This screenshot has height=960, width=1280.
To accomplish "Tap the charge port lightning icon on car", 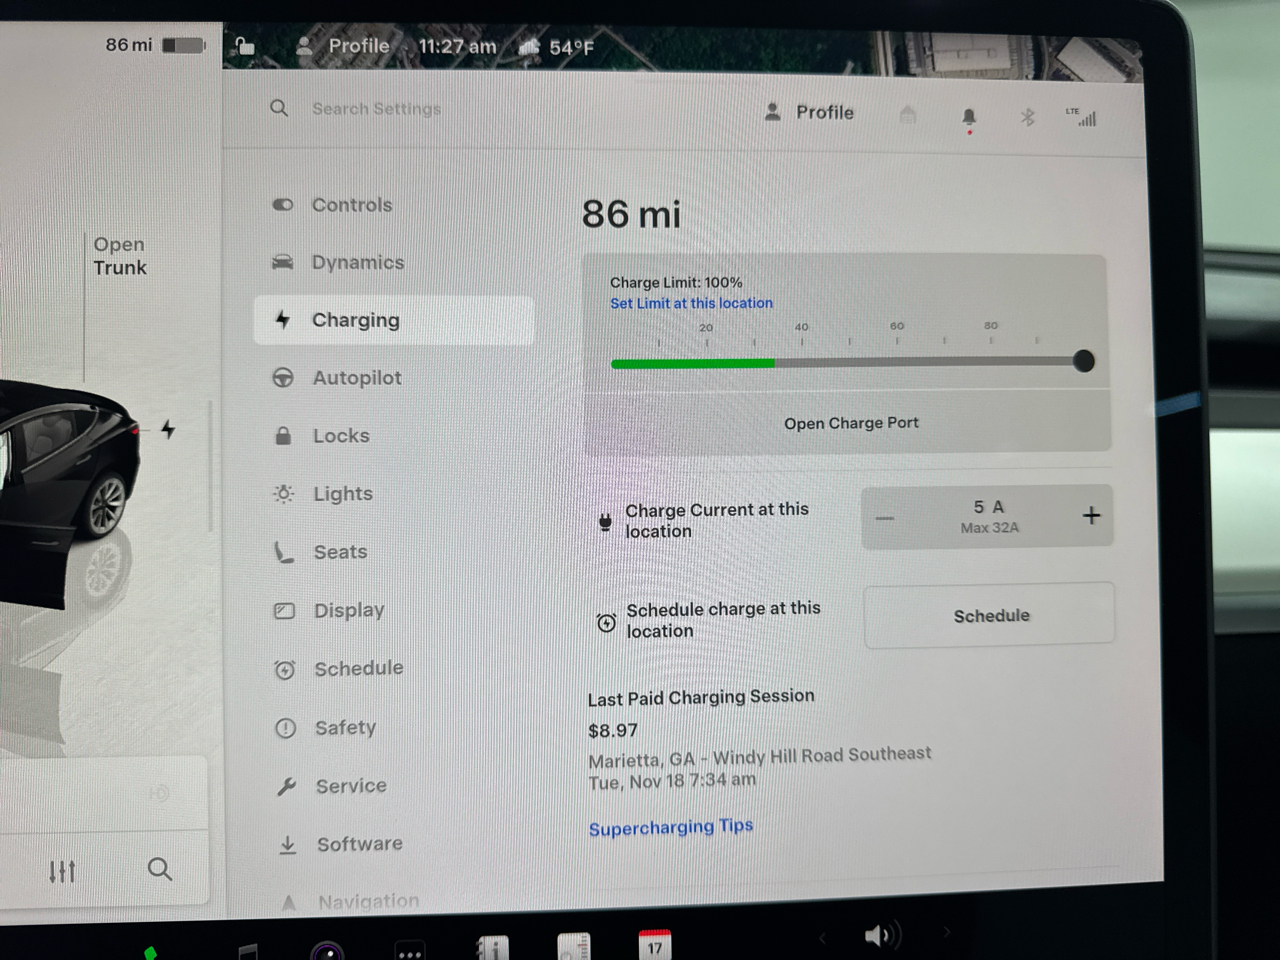I will click(x=168, y=429).
